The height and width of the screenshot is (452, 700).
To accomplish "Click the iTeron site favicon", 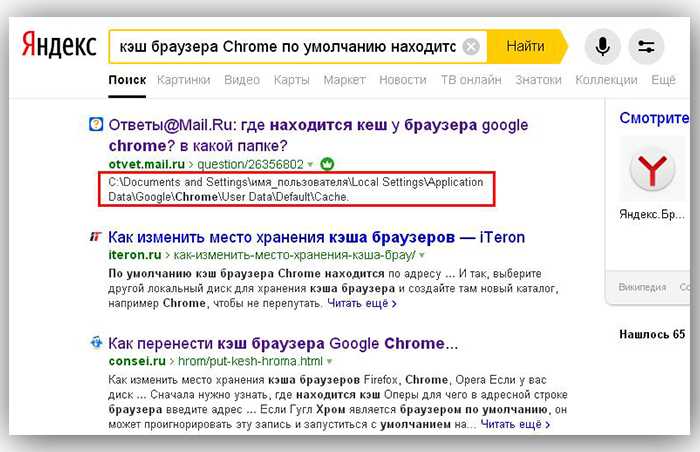I will tap(95, 236).
